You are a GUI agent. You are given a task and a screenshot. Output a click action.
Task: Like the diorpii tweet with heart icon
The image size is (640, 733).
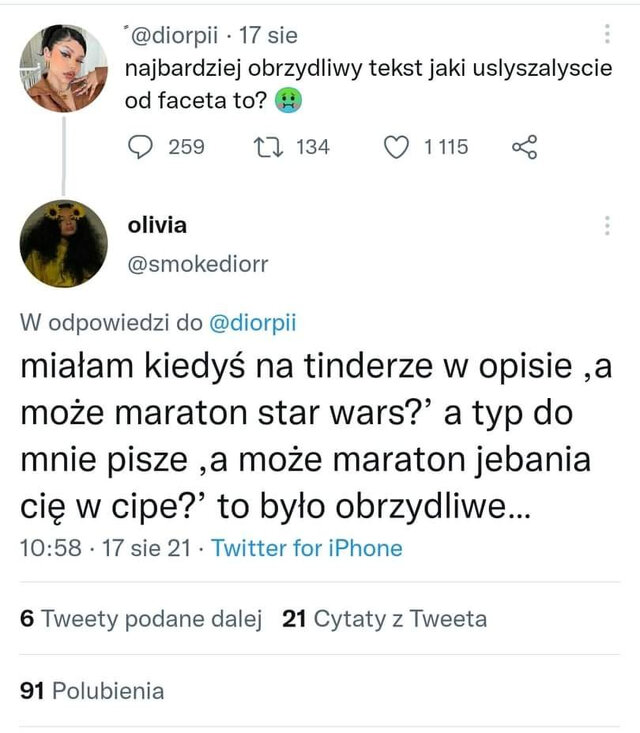(396, 147)
